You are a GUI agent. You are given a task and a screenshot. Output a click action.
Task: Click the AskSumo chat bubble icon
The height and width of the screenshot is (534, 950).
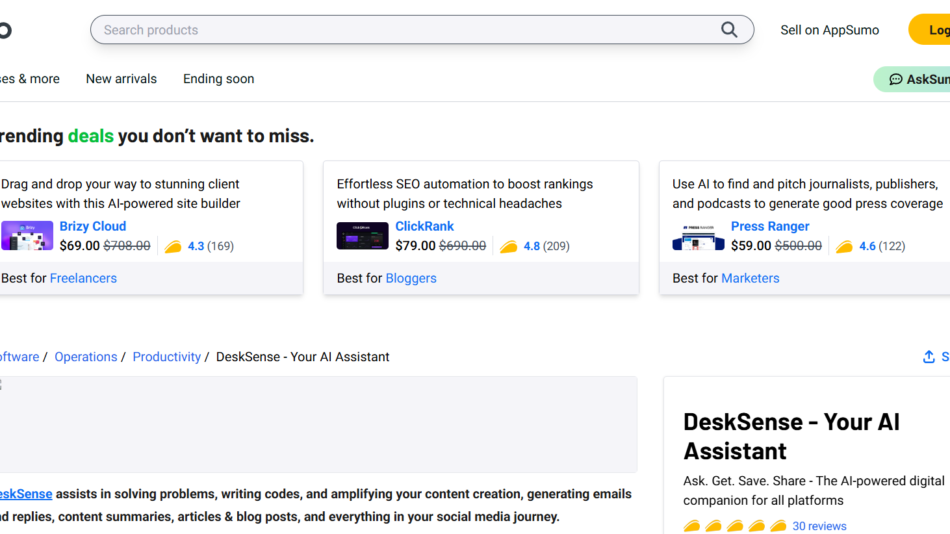896,79
